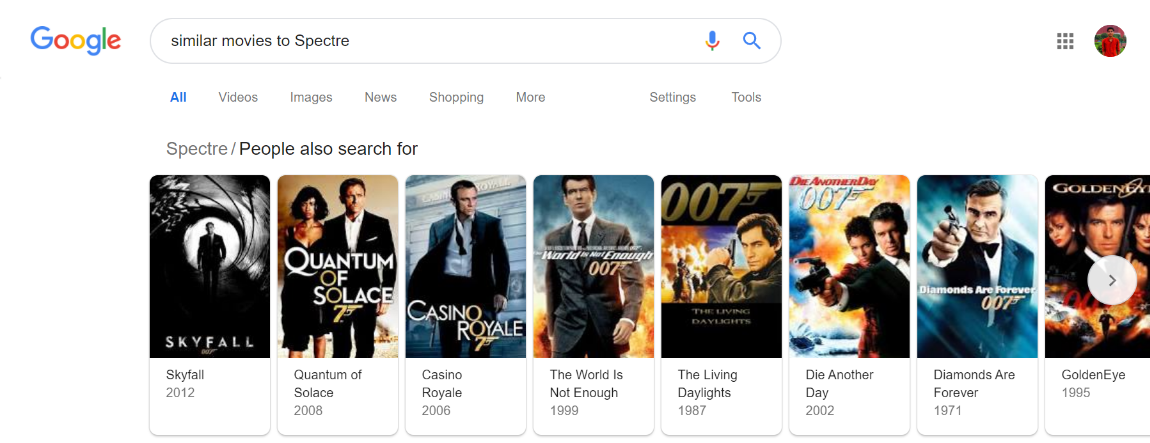Viewport: 1150px width, 443px height.
Task: Click The World Is Not Enough title
Action: click(x=586, y=384)
